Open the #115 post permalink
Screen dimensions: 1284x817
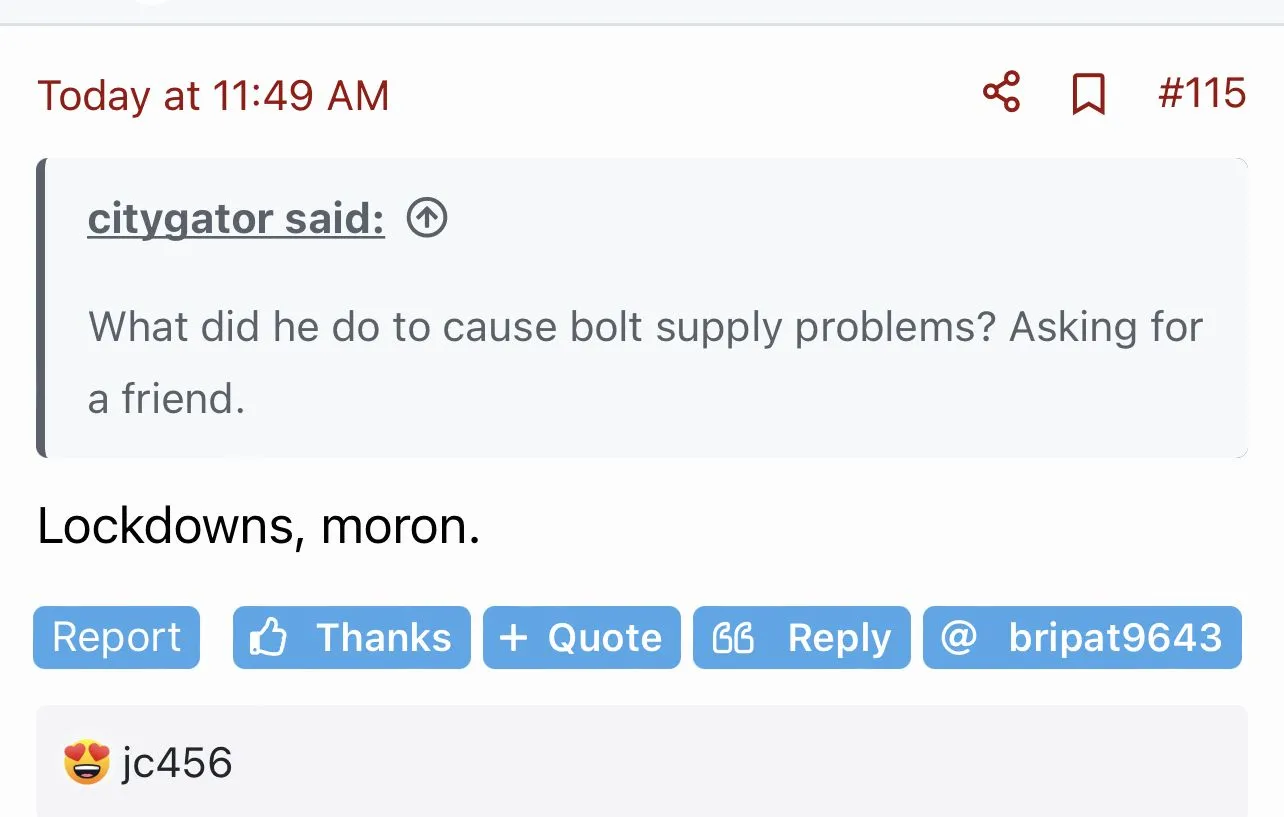(x=1201, y=94)
